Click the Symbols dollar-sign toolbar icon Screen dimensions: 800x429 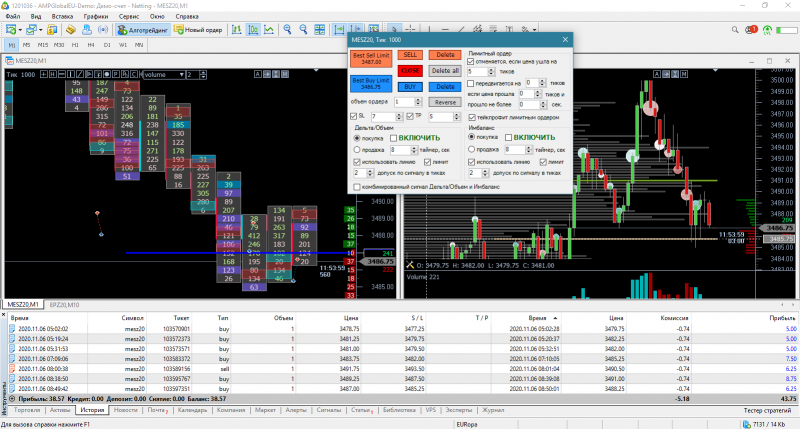tap(52, 30)
